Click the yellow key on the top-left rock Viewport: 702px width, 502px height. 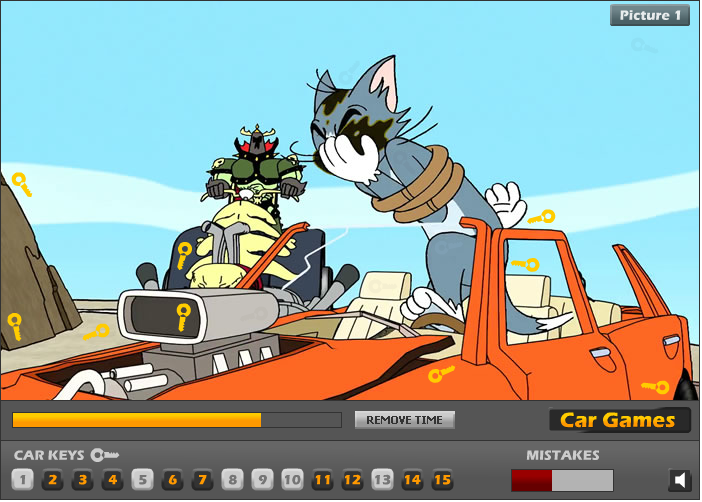coord(21,184)
